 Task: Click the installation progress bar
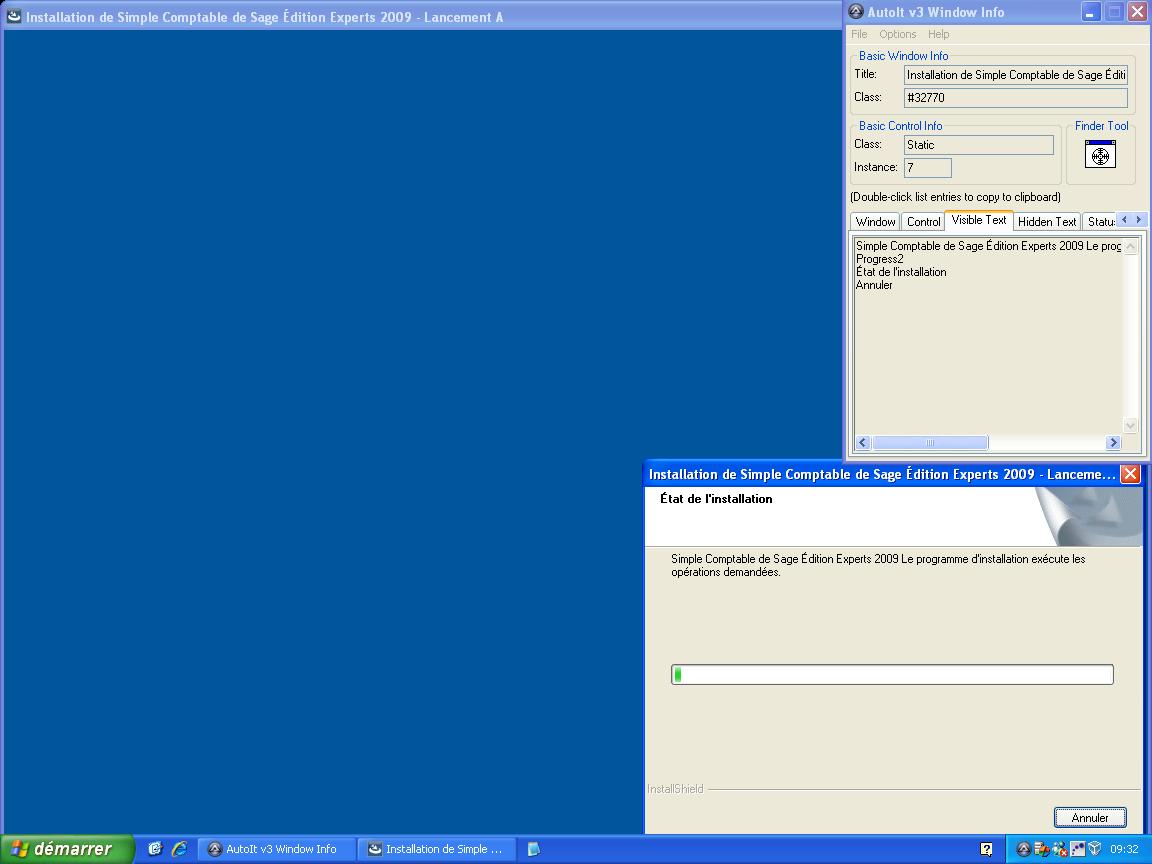[892, 674]
